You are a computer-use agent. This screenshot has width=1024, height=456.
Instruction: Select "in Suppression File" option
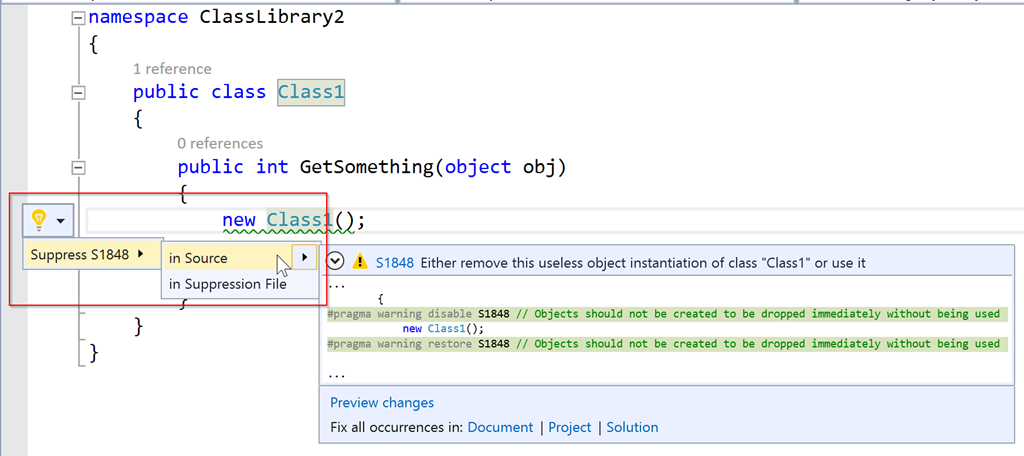pyautogui.click(x=228, y=285)
